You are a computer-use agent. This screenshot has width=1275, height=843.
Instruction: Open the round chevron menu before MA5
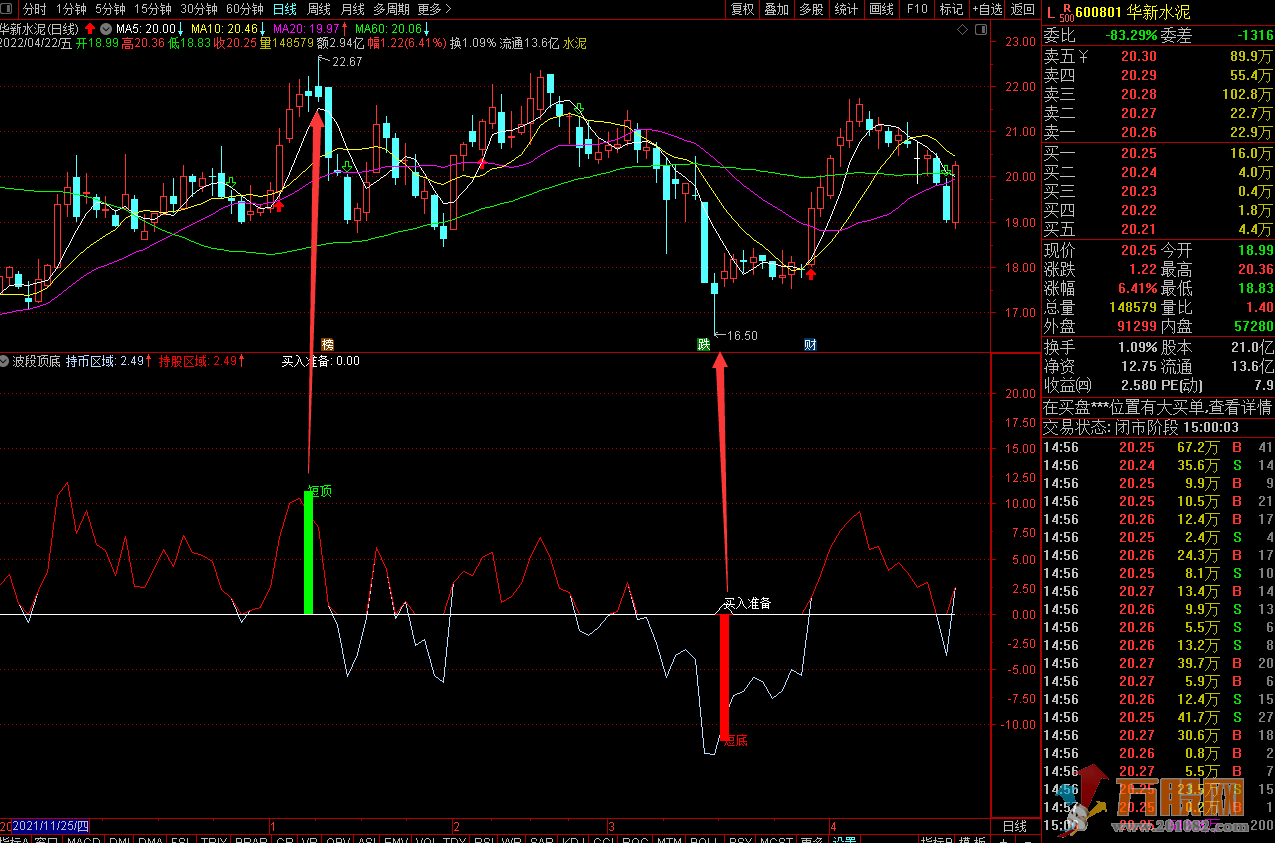tap(105, 29)
